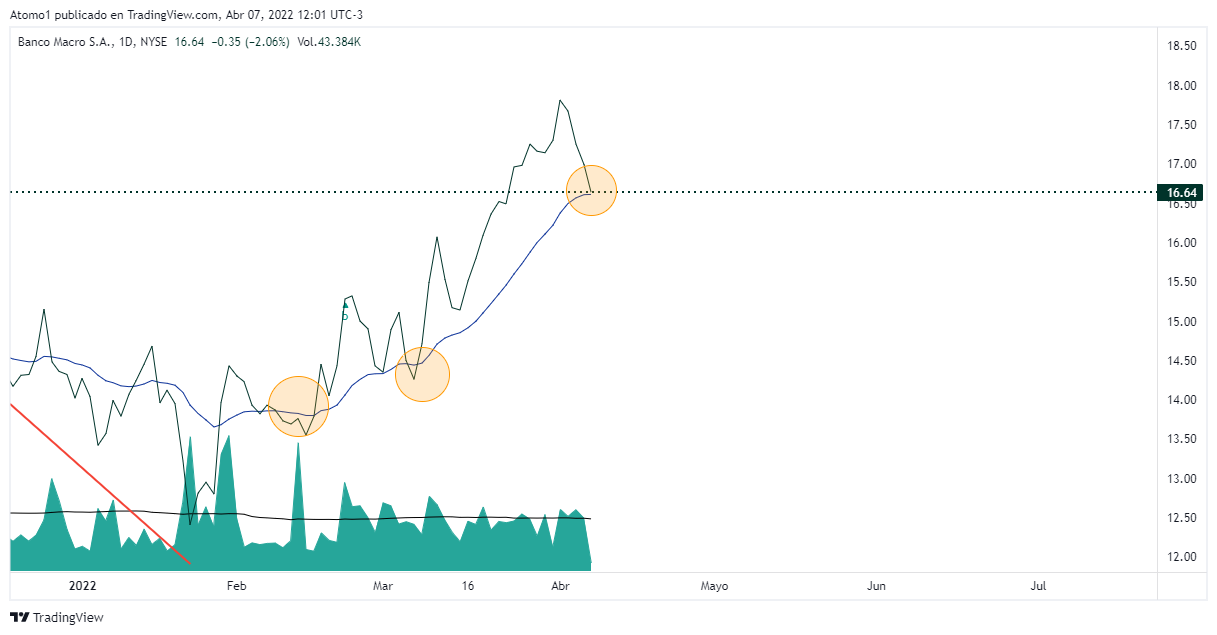Click the orange circle in mid-February
Viewport: 1217px width, 635px height.
298,405
